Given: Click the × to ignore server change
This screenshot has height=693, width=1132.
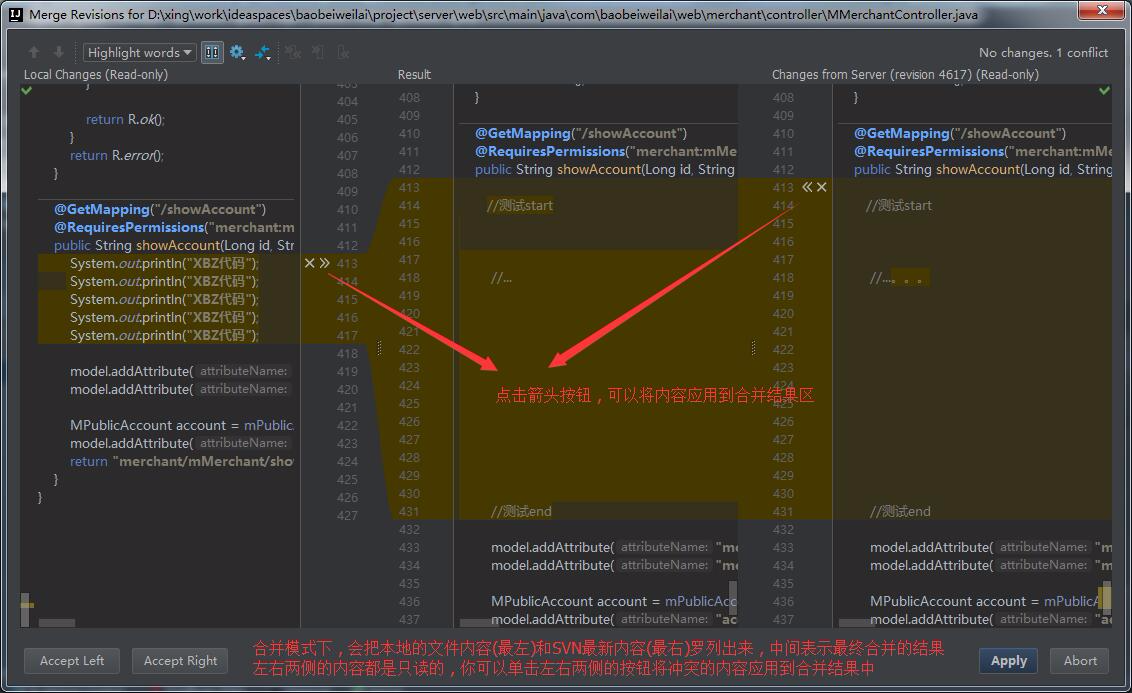Looking at the screenshot, I should (821, 187).
